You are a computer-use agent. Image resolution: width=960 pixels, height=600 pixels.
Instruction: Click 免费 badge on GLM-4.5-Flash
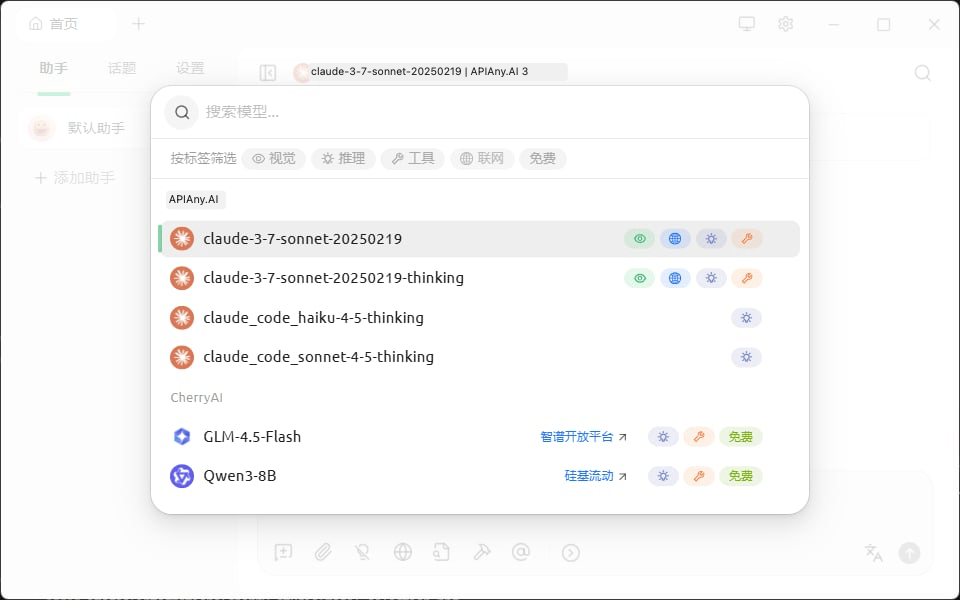741,437
